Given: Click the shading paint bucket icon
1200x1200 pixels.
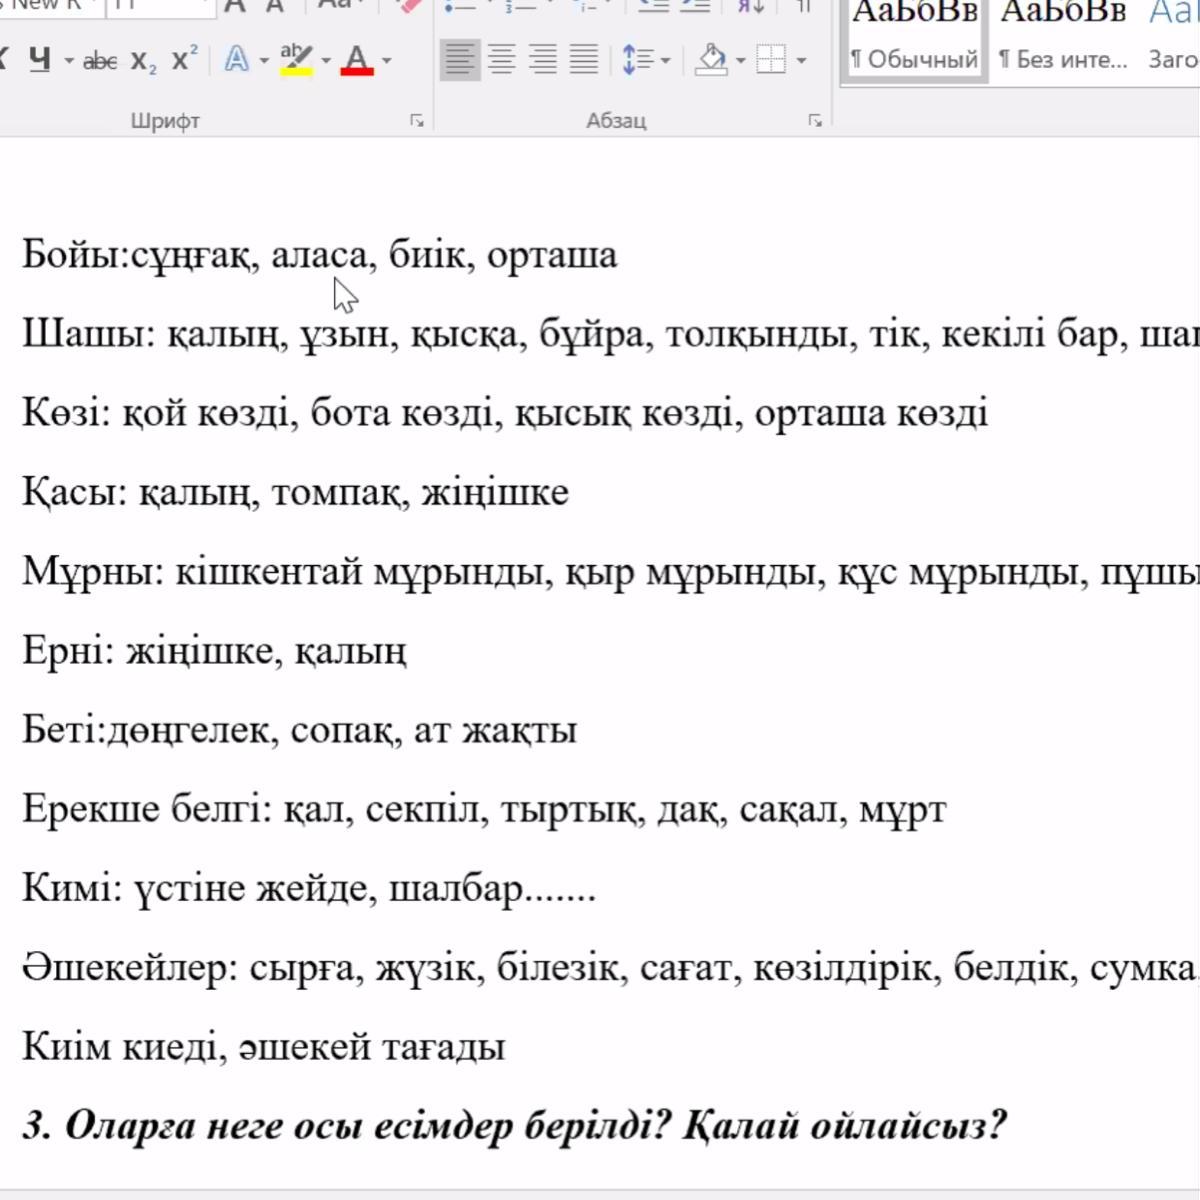Looking at the screenshot, I should (711, 61).
